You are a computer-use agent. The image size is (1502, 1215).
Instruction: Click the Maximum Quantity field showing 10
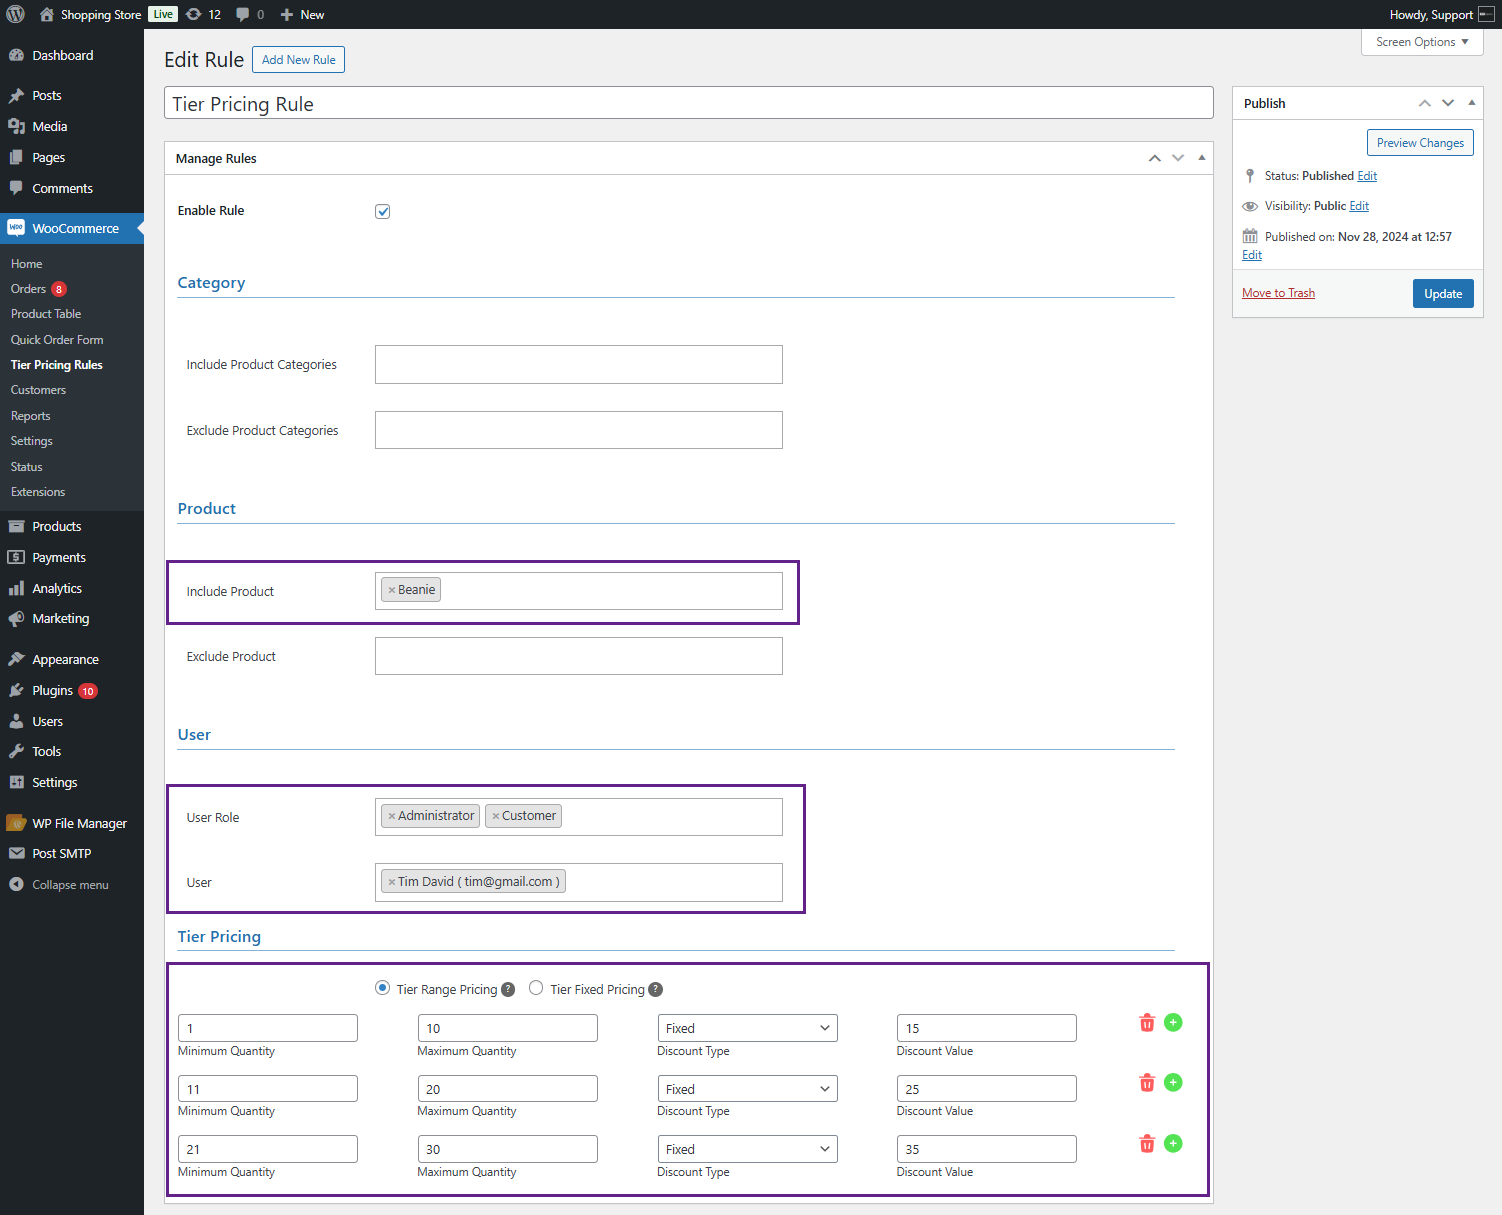508,1028
